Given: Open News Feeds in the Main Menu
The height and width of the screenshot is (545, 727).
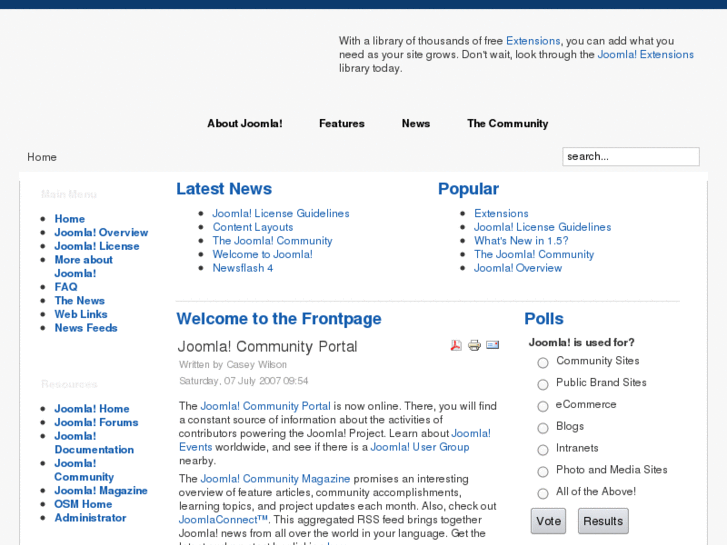Looking at the screenshot, I should [86, 327].
